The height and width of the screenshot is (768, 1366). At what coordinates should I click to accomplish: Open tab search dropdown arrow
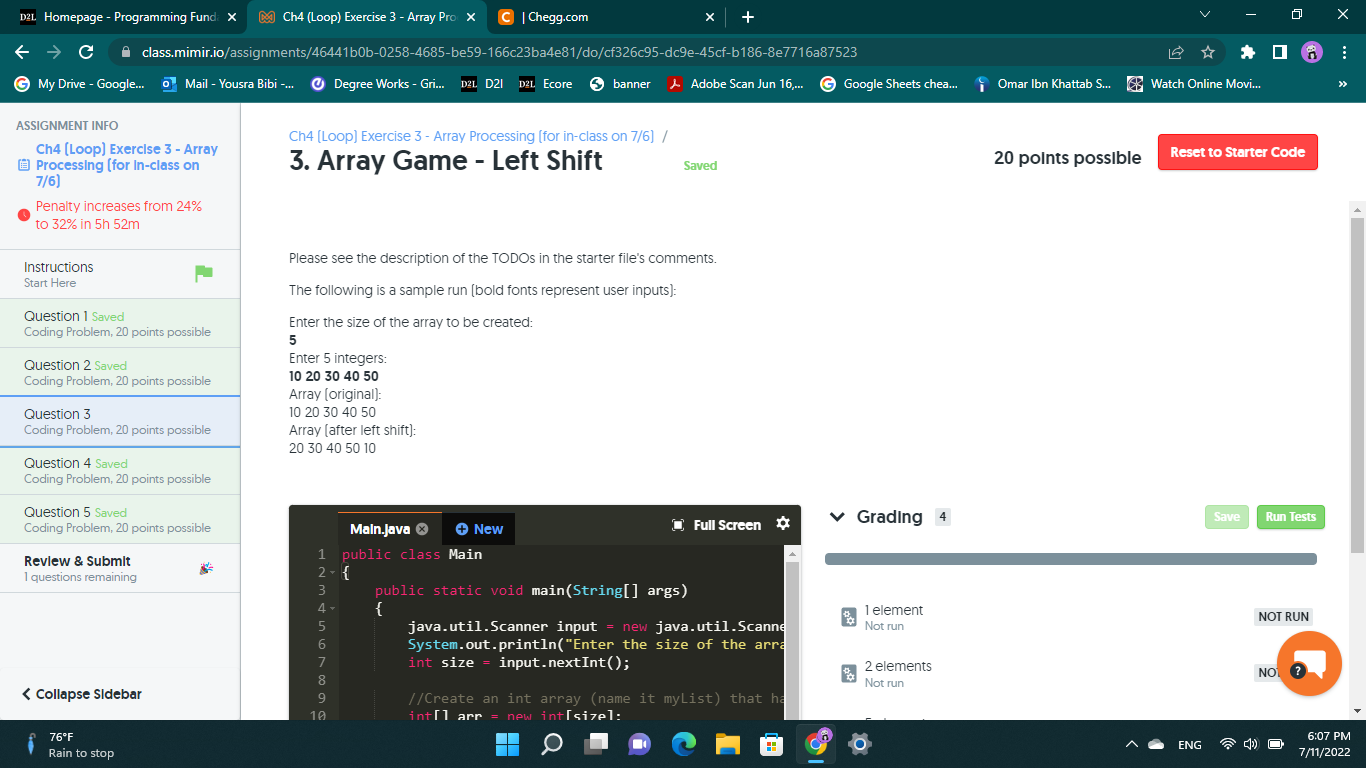1205,16
